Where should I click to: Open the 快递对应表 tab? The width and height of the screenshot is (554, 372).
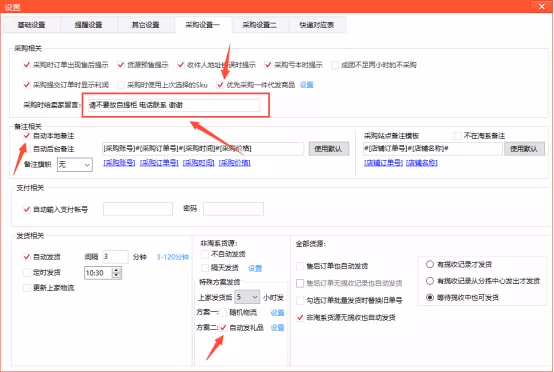pyautogui.click(x=317, y=25)
